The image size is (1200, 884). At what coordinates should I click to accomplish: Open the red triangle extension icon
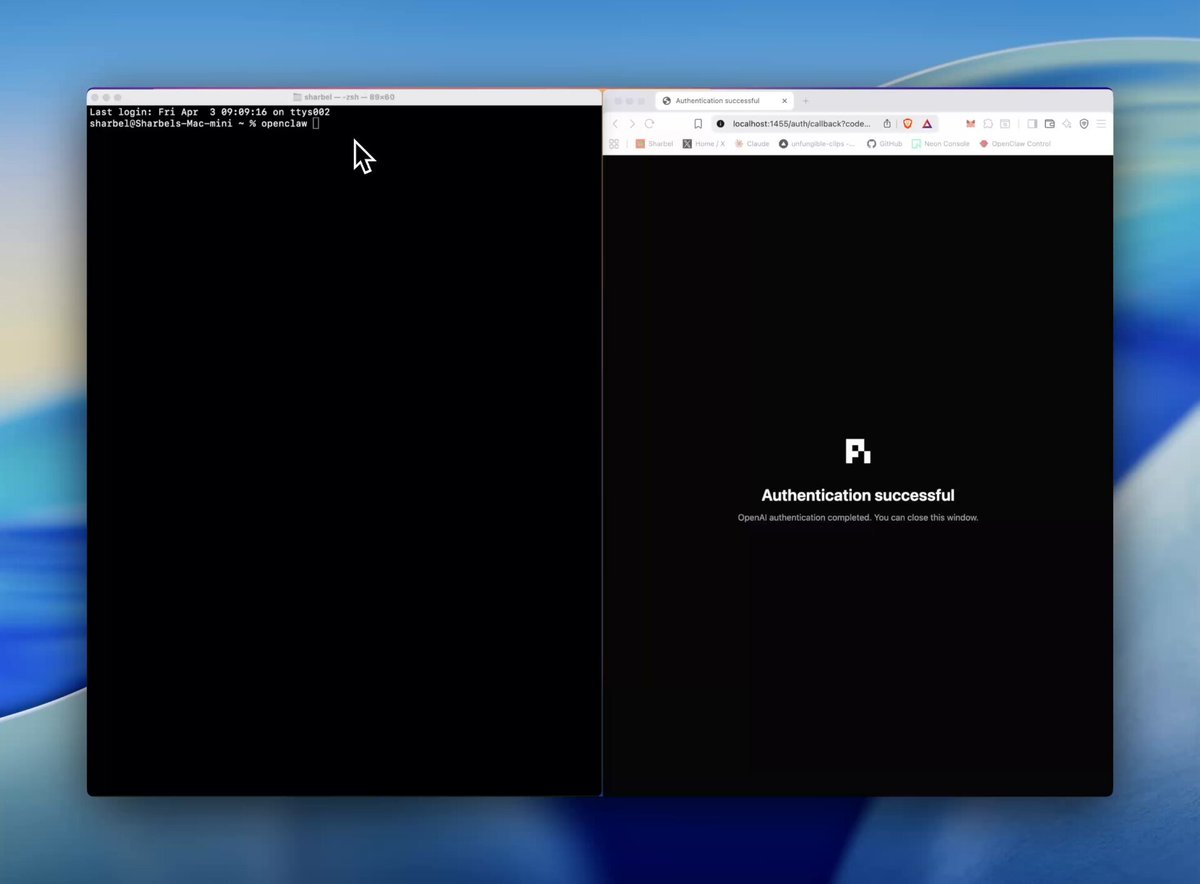[927, 124]
